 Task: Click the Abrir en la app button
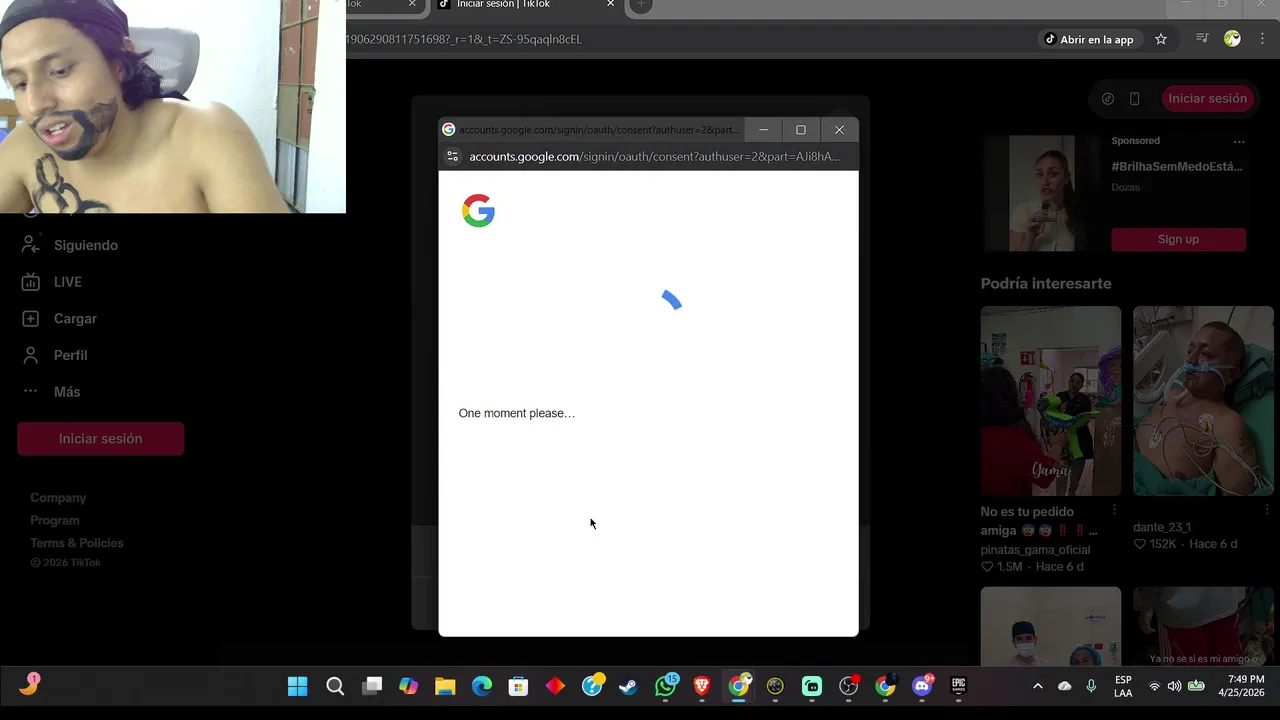[x=1089, y=39]
